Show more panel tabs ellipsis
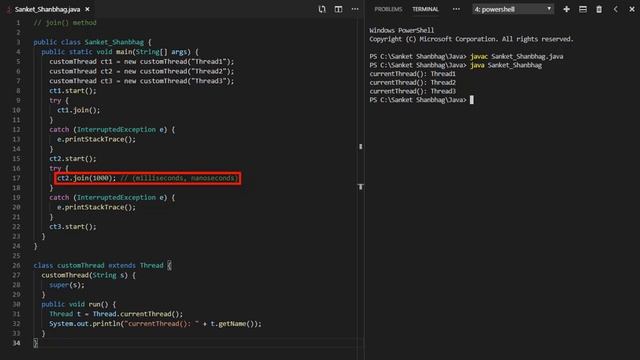Viewport: 640px width, 360px height. click(456, 9)
